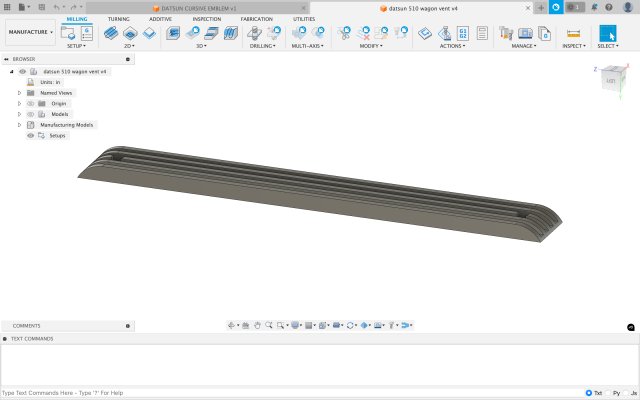The image size is (640, 400).
Task: Click the Select tool icon
Action: coord(608,33)
